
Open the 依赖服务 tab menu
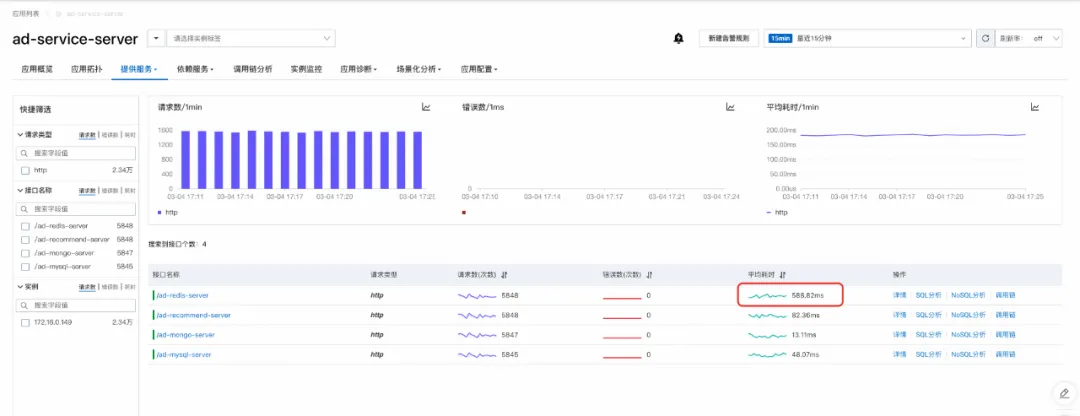pyautogui.click(x=195, y=70)
